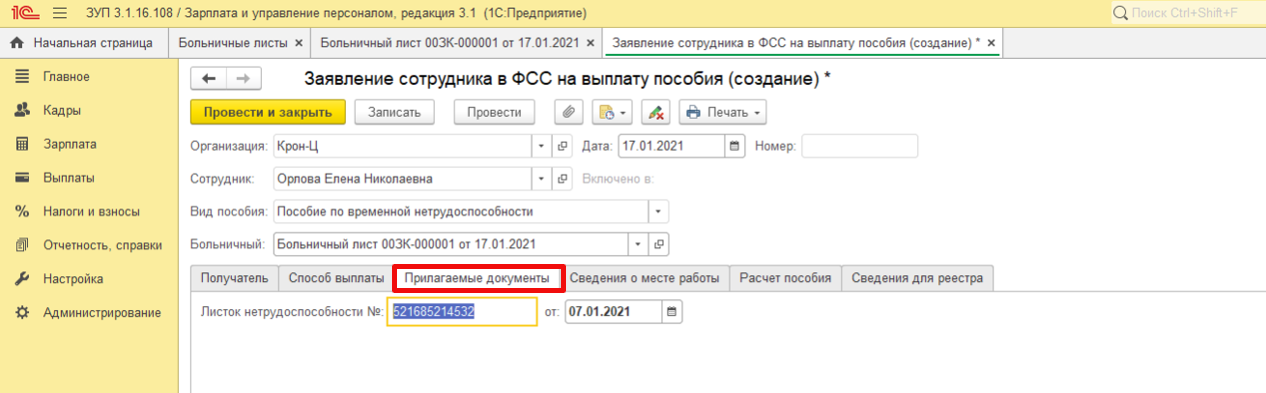
Task: Expand the Печать dropdown button
Action: tap(723, 112)
